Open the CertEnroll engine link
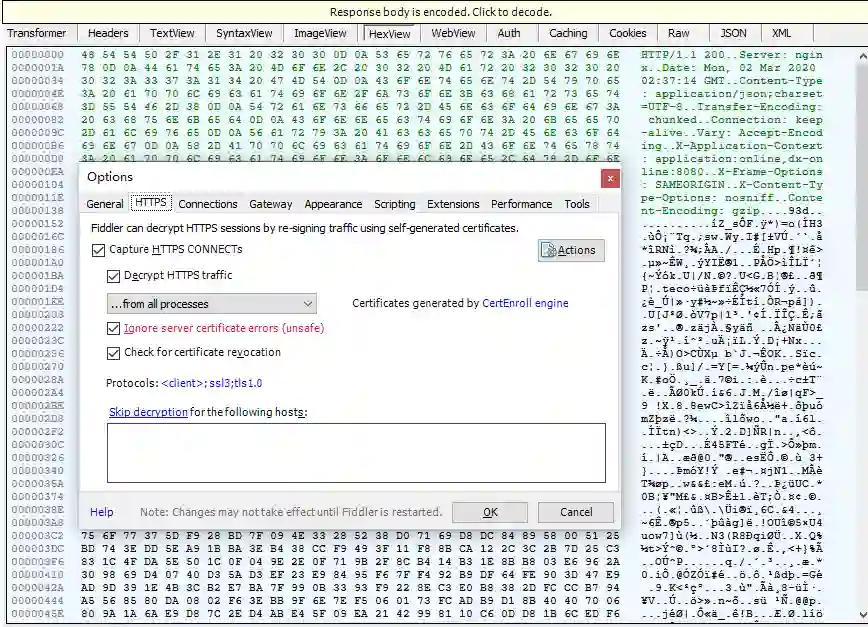 click(x=525, y=303)
